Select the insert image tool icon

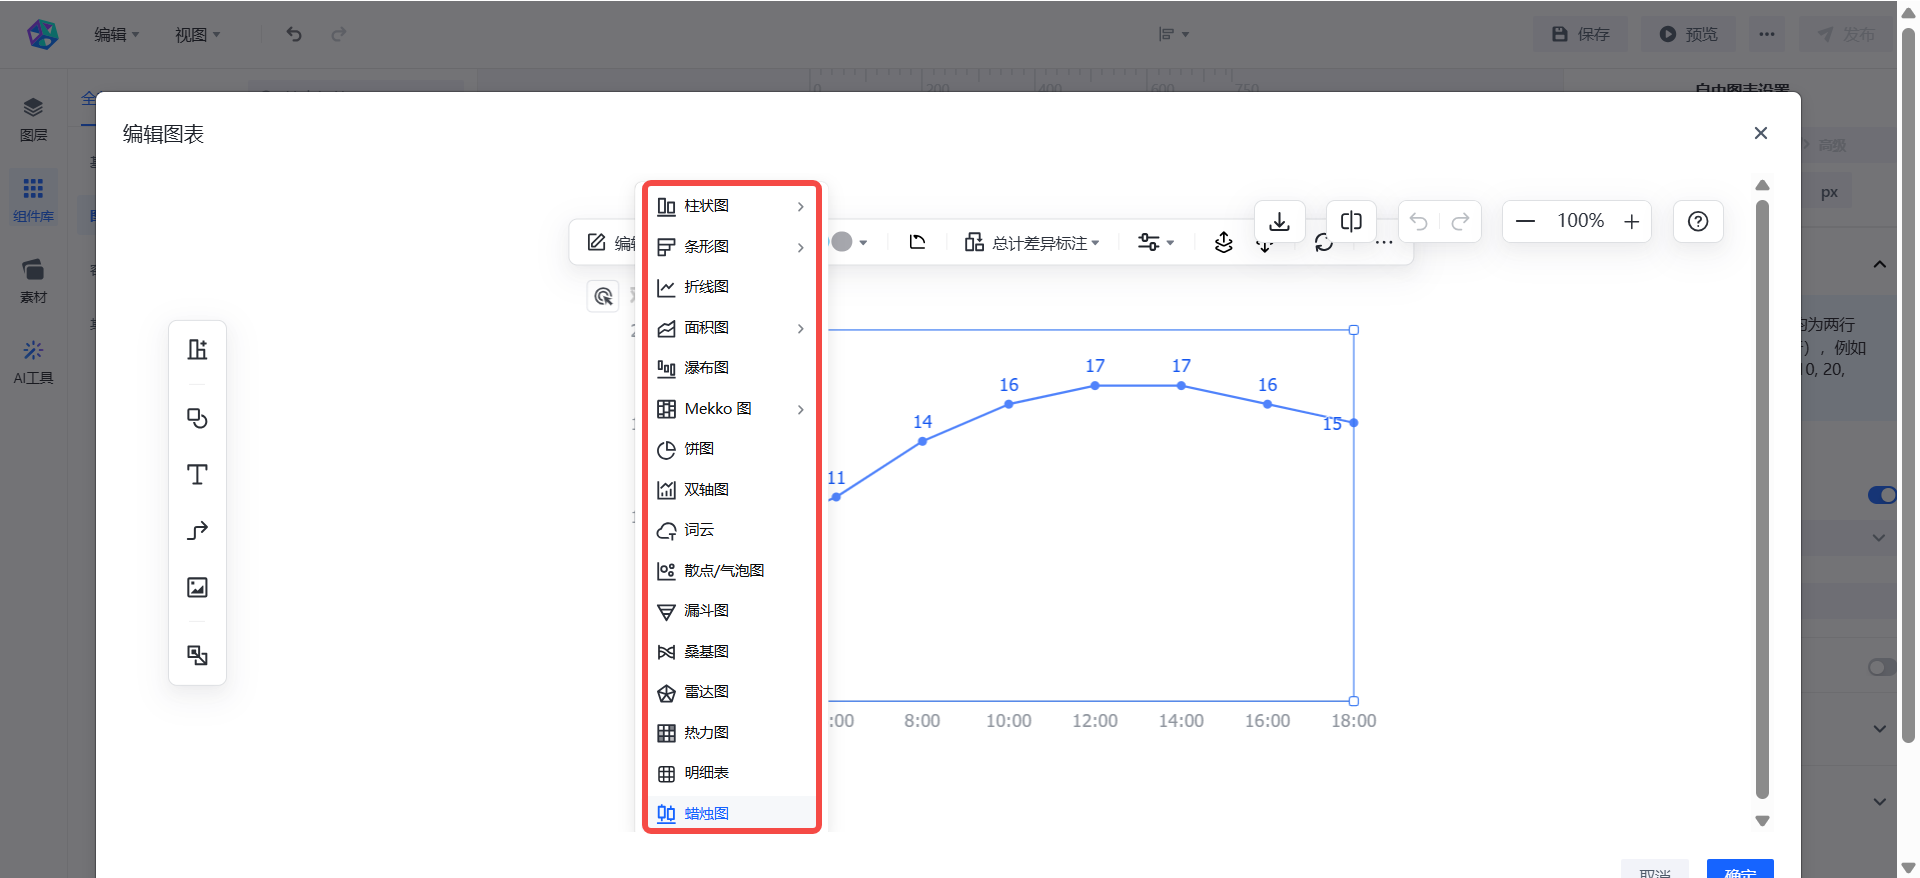pyautogui.click(x=197, y=587)
